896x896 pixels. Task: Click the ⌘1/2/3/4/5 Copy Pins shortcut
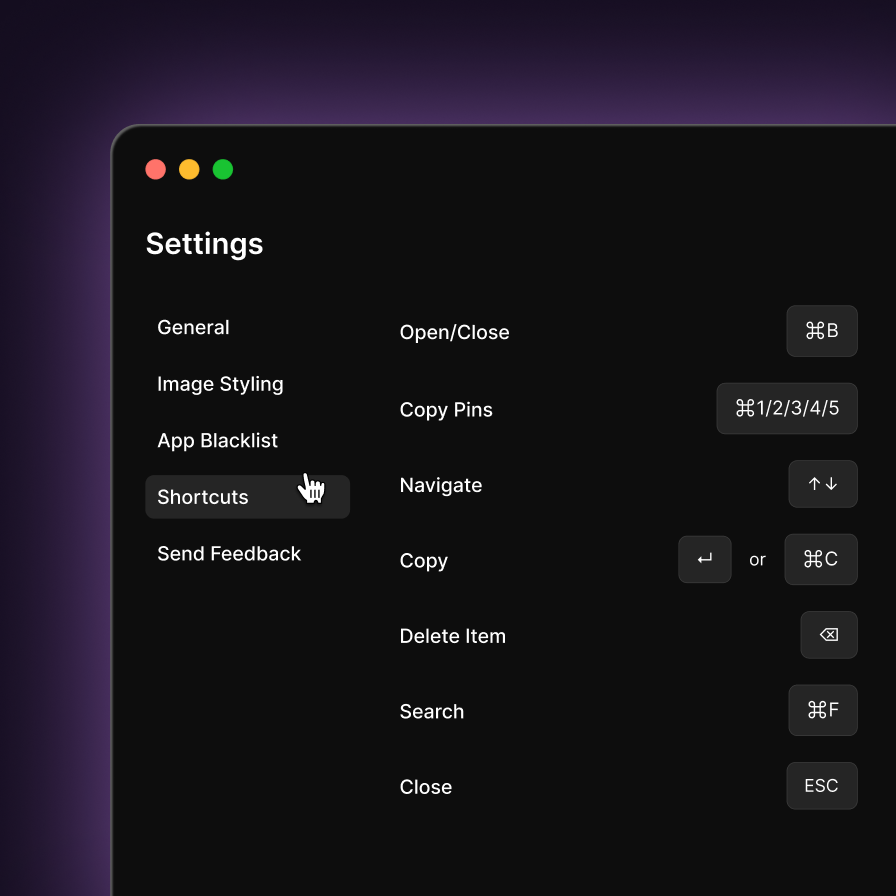click(787, 409)
